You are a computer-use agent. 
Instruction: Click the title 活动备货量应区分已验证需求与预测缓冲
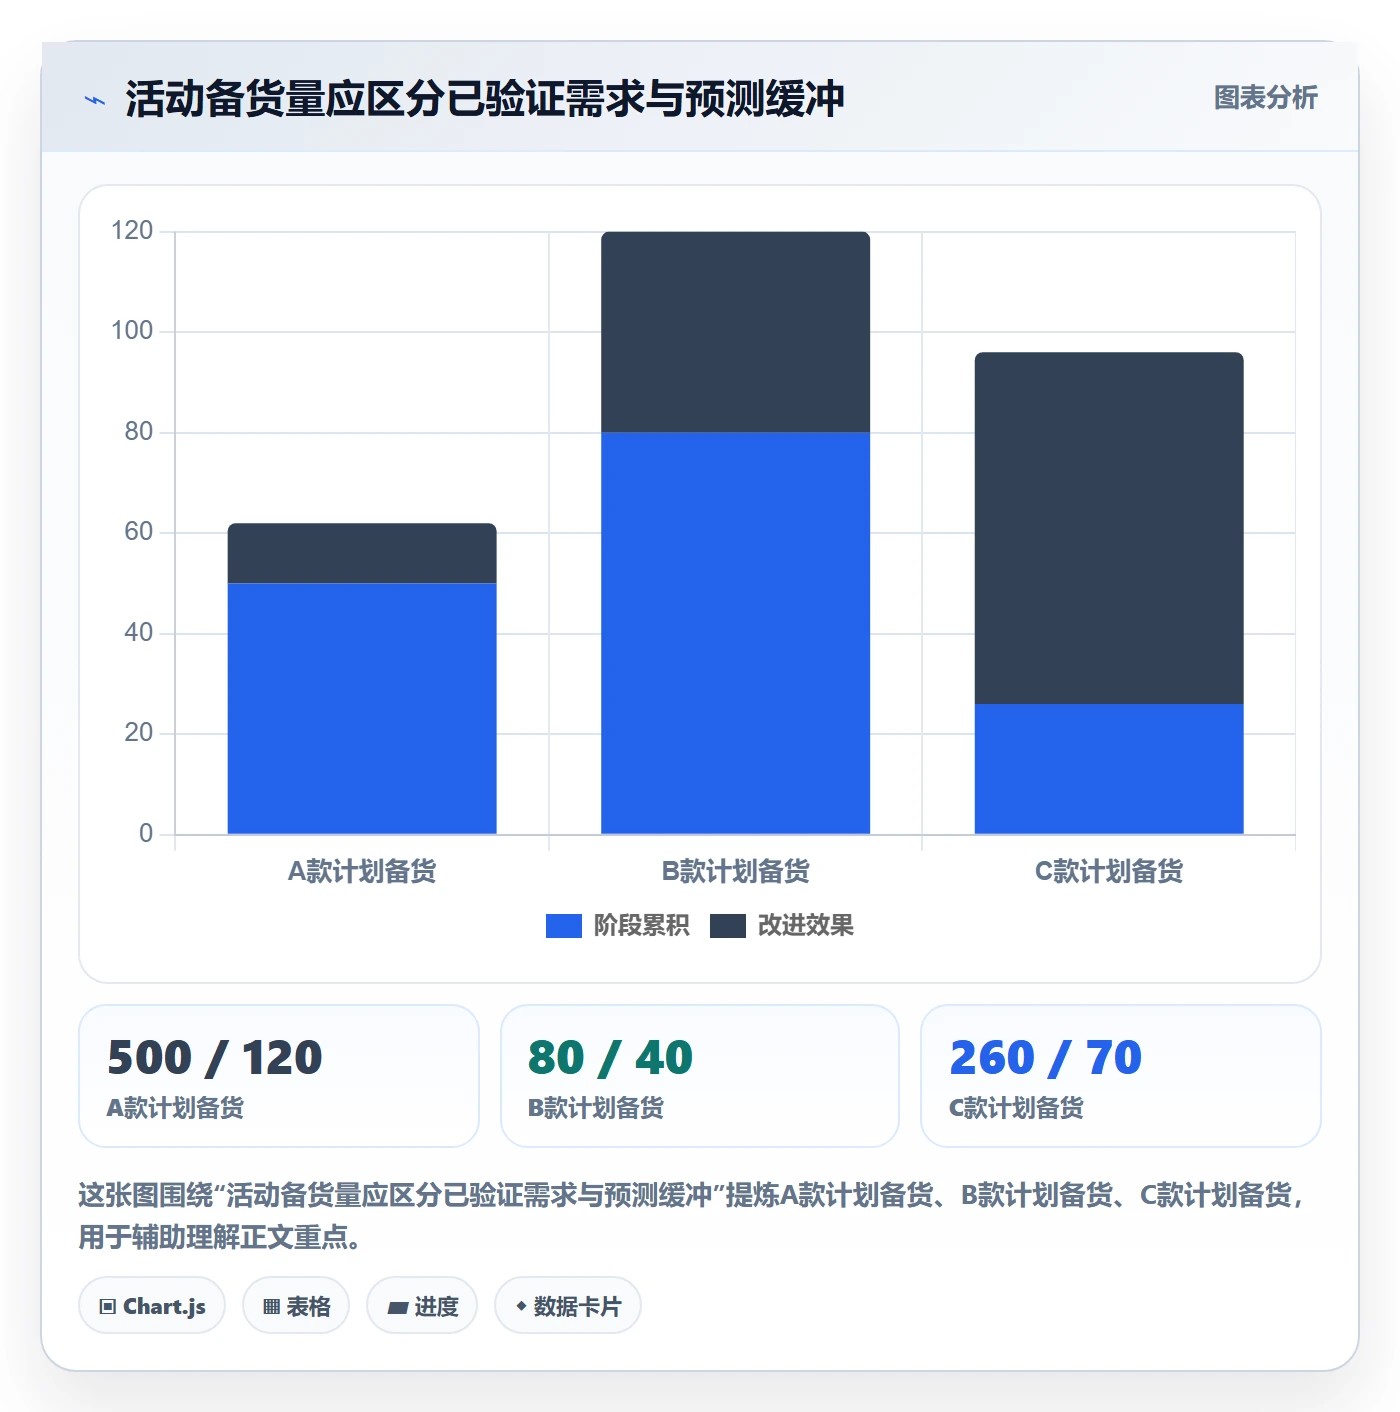[x=485, y=99]
